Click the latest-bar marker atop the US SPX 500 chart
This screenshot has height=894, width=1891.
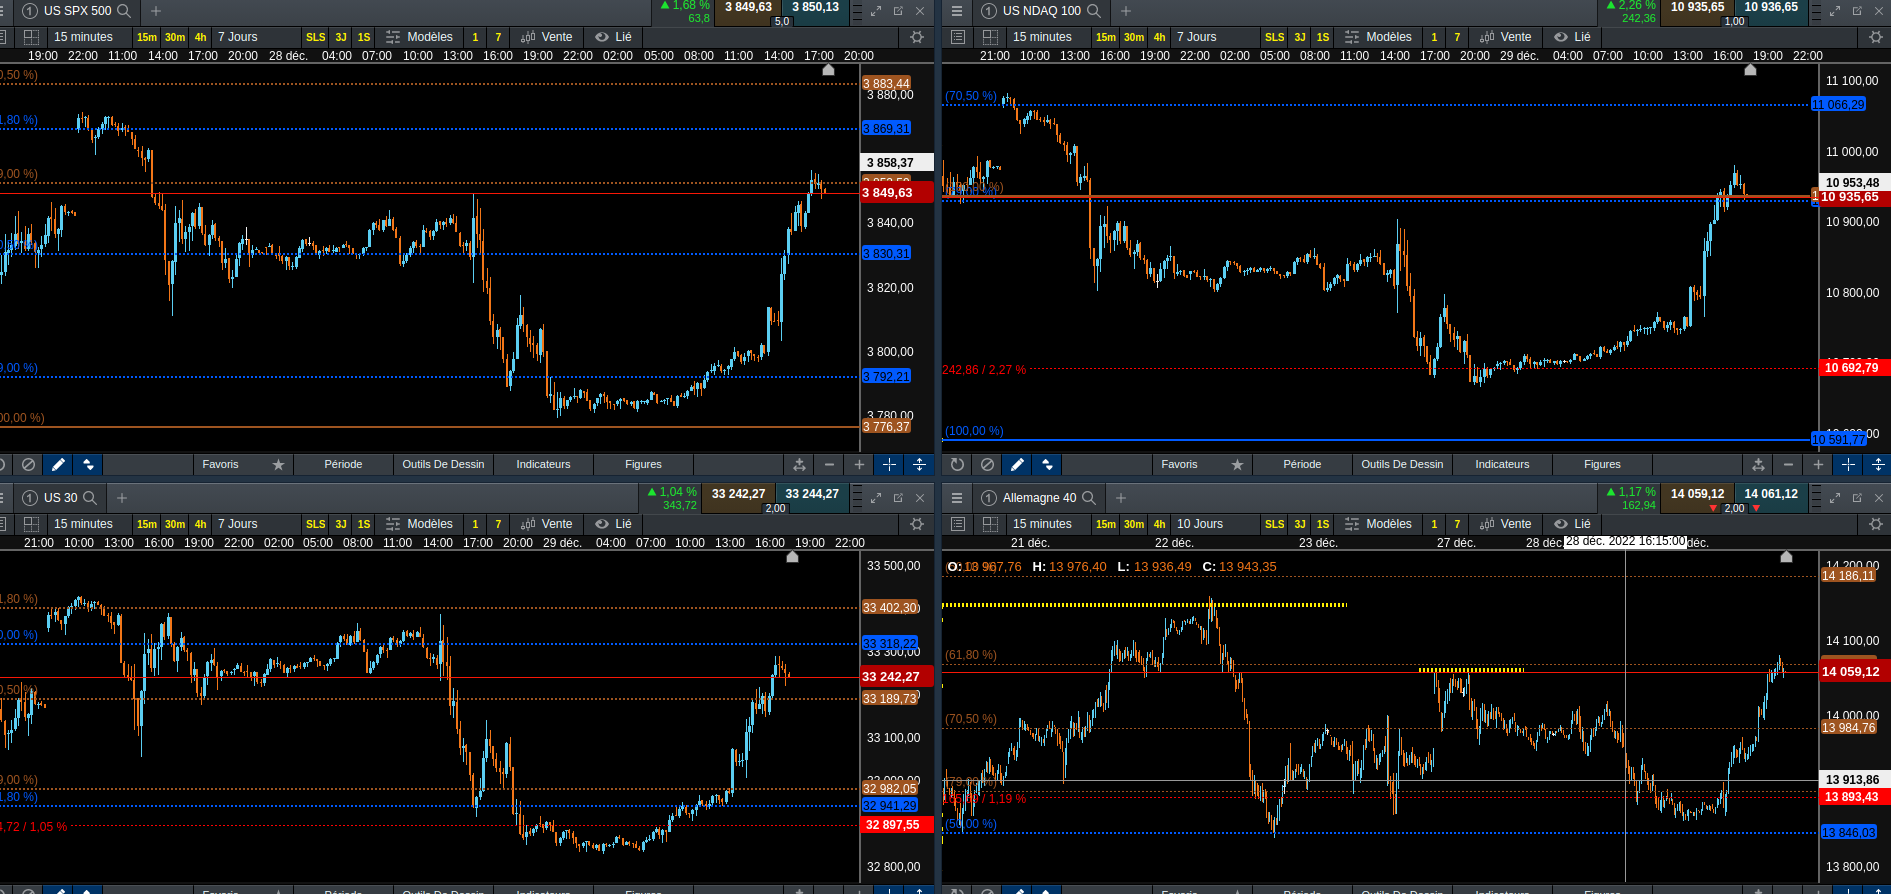[x=828, y=70]
